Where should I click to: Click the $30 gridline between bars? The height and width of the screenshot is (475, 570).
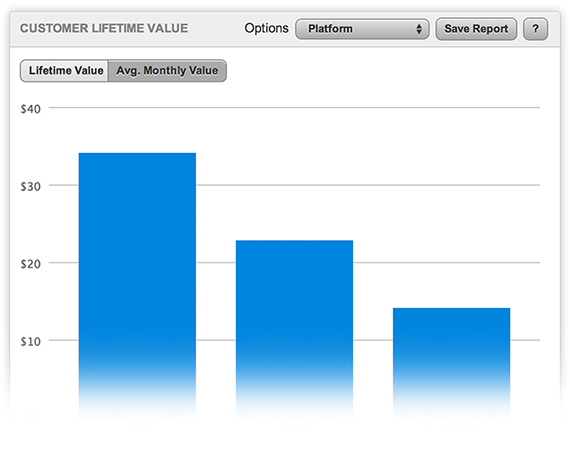pos(216,185)
